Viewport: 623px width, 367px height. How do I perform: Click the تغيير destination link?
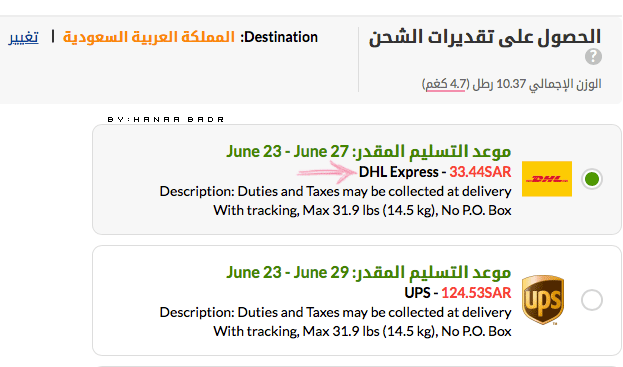pos(23,37)
